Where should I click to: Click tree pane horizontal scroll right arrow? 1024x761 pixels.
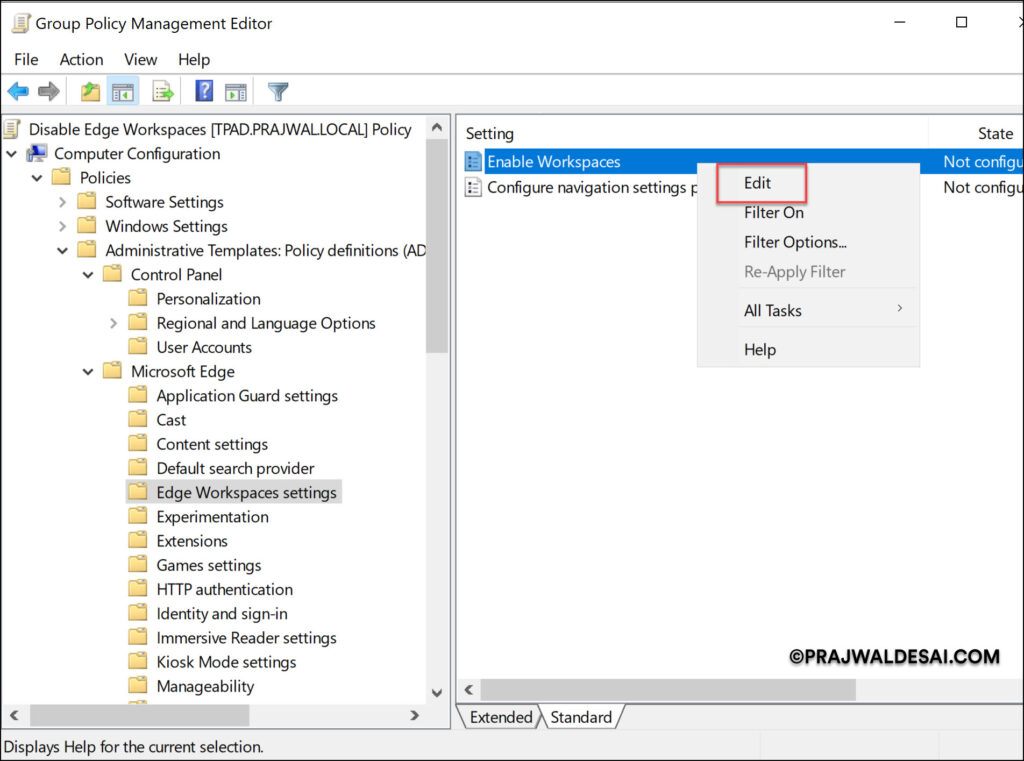414,715
